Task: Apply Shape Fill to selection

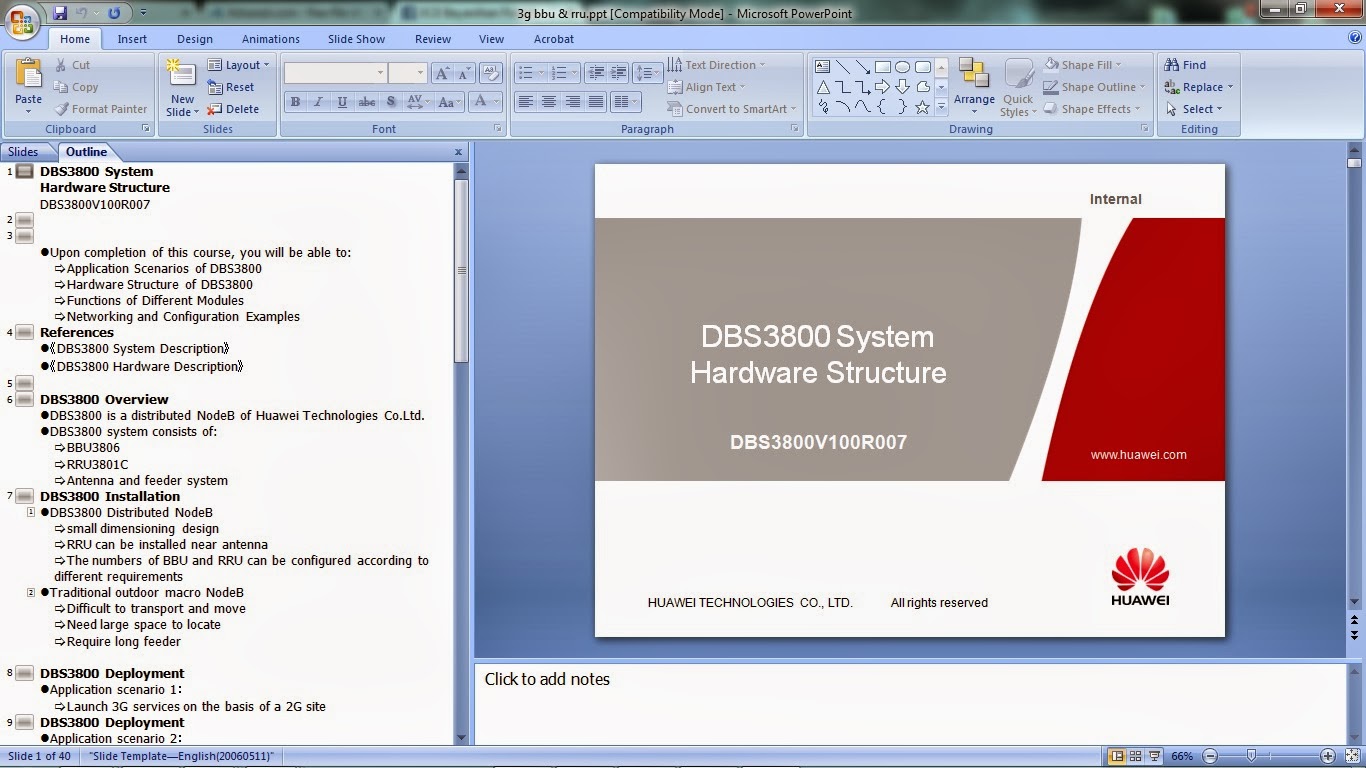Action: (x=1085, y=64)
